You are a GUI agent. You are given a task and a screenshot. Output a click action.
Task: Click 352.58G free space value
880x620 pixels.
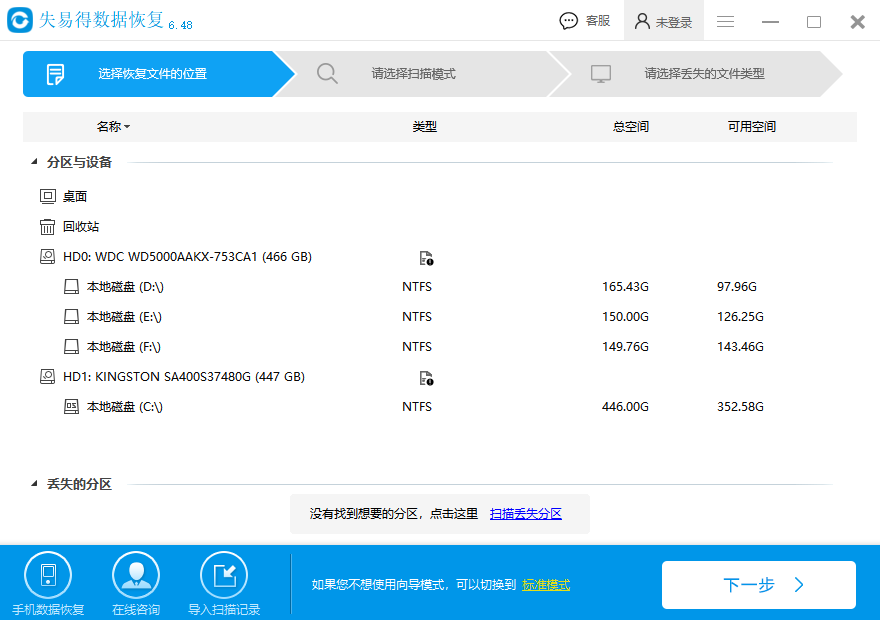click(x=740, y=407)
